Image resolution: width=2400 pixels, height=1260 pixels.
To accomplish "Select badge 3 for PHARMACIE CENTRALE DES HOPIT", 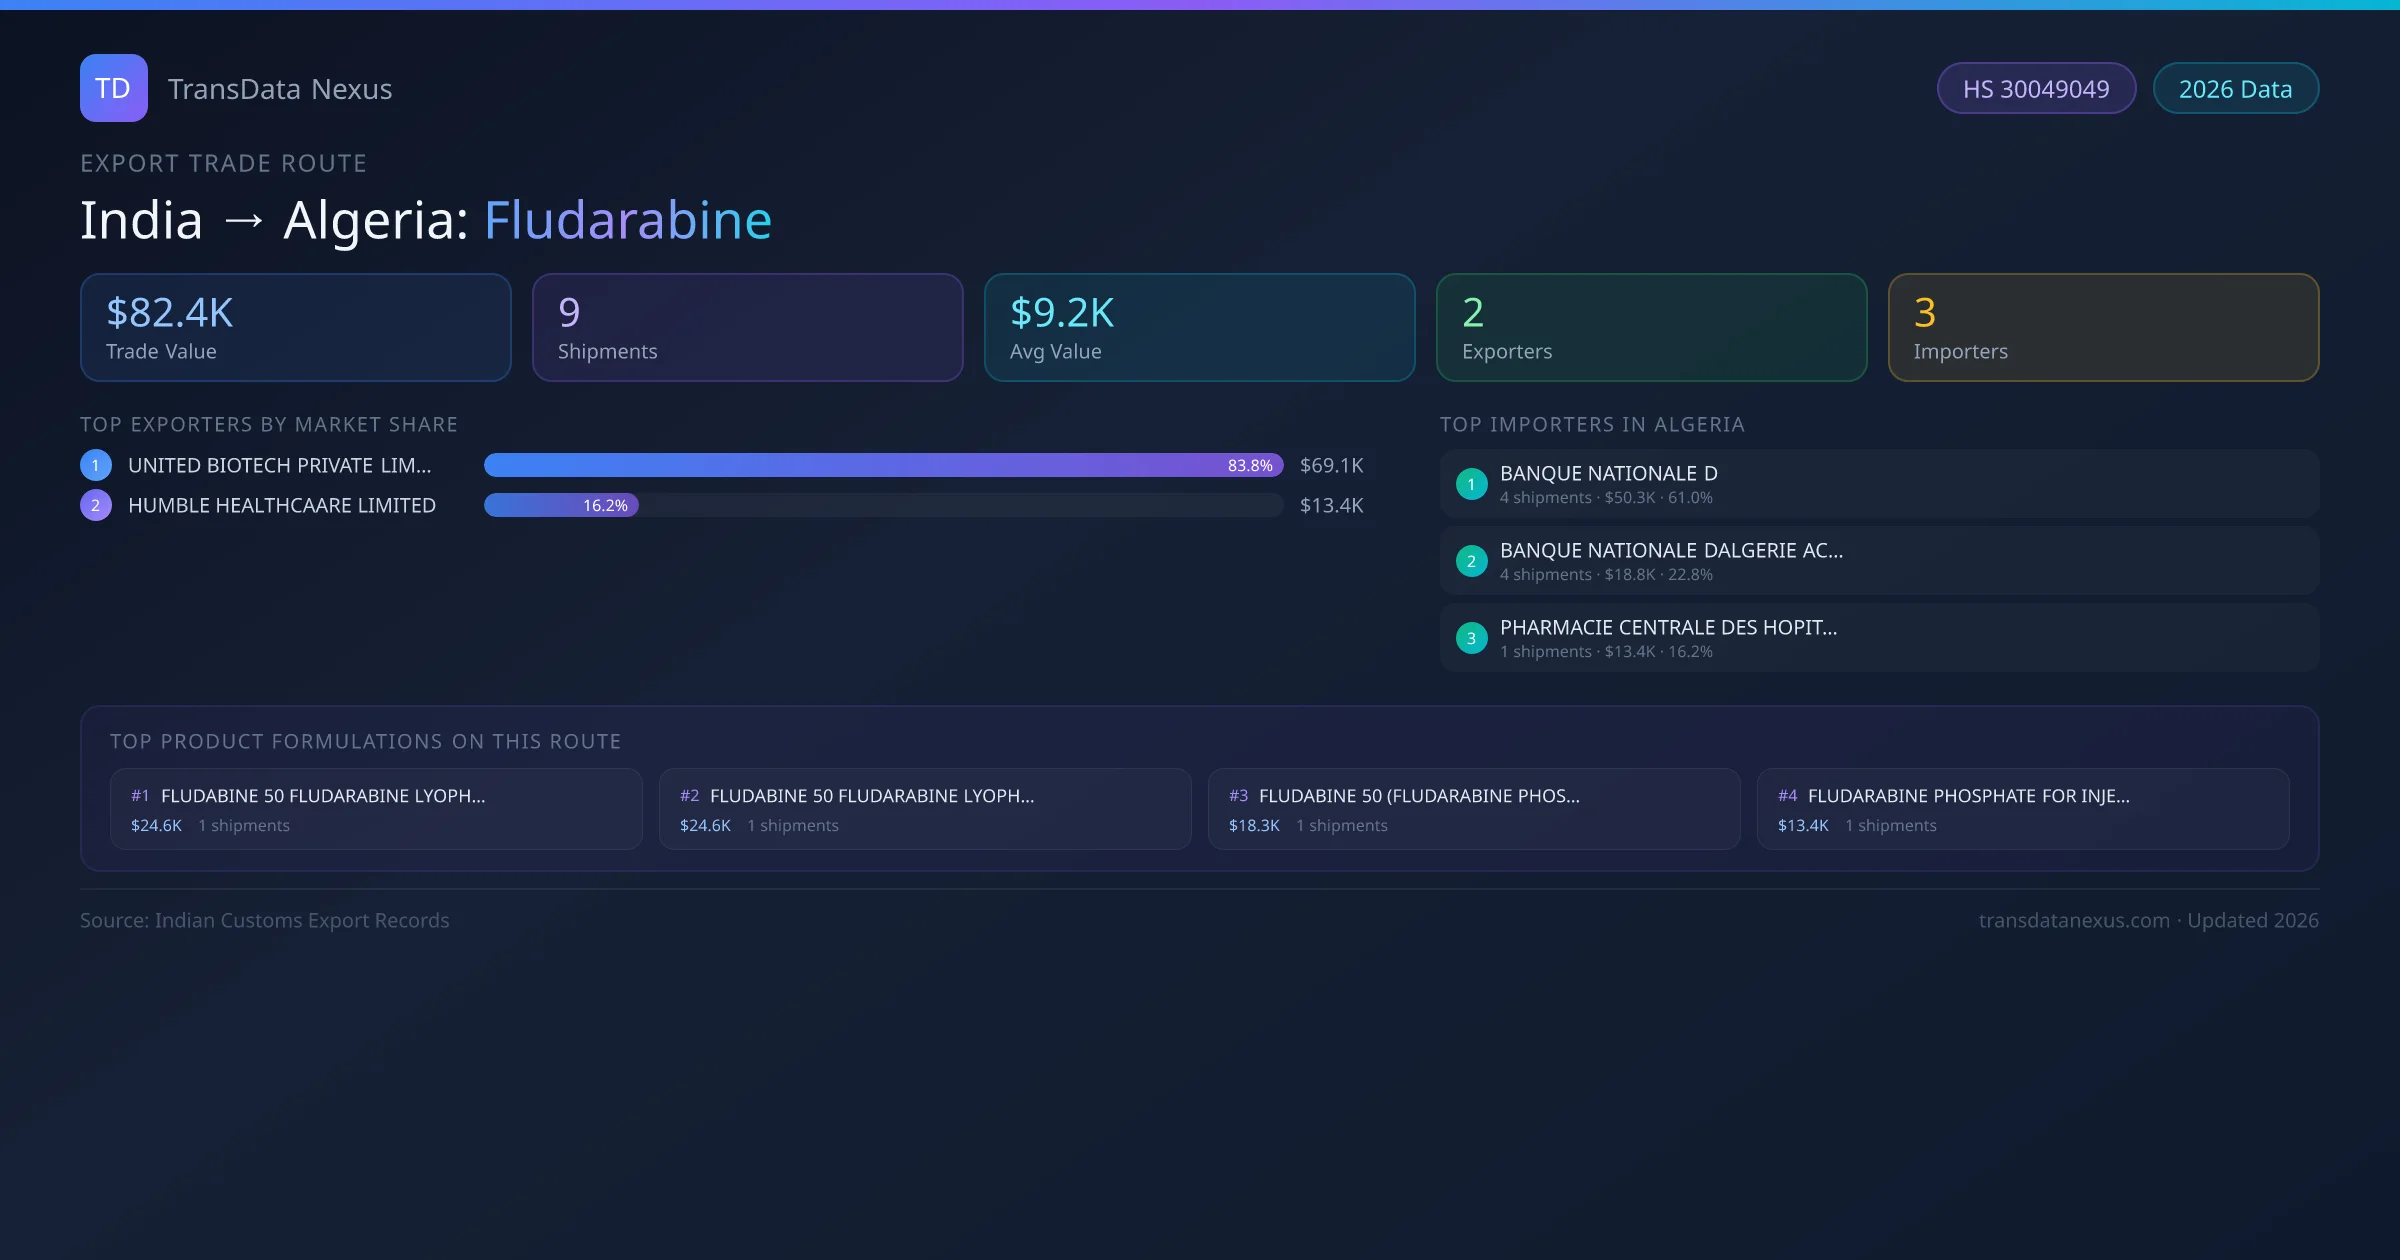I will tap(1471, 637).
